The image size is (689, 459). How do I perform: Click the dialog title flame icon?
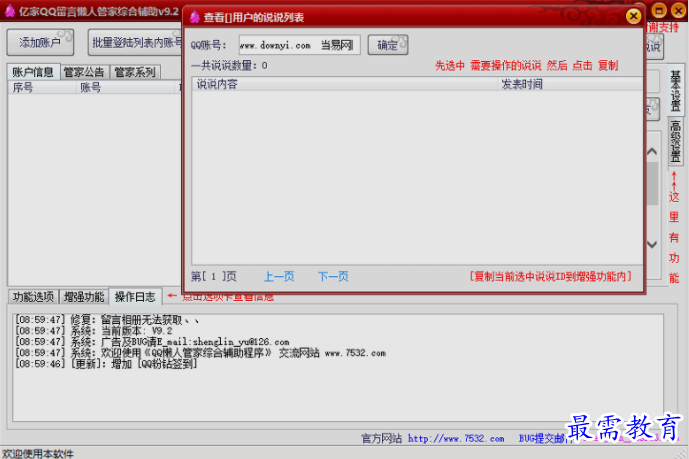tap(194, 17)
